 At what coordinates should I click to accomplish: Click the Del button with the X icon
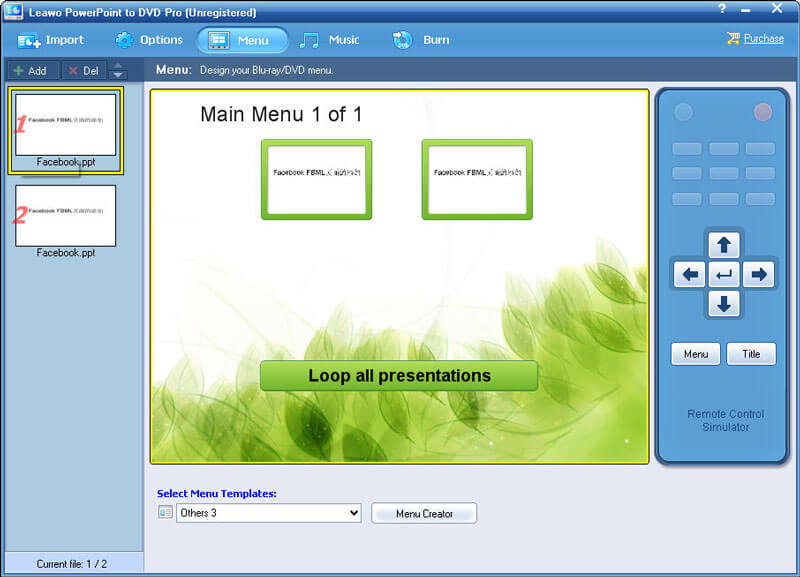83,71
